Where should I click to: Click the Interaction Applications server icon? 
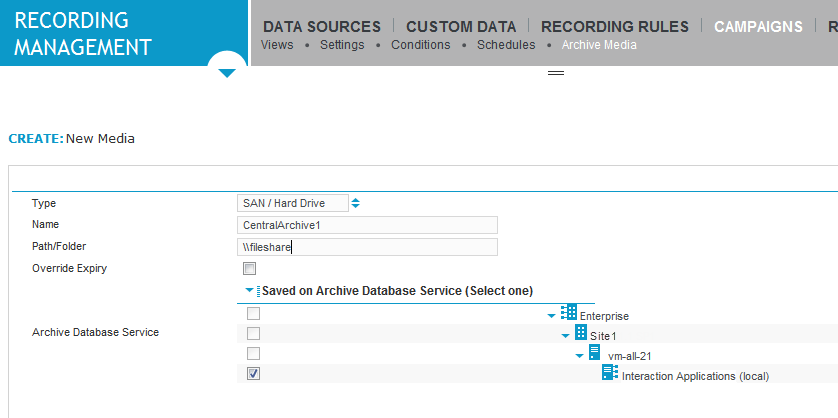[609, 373]
